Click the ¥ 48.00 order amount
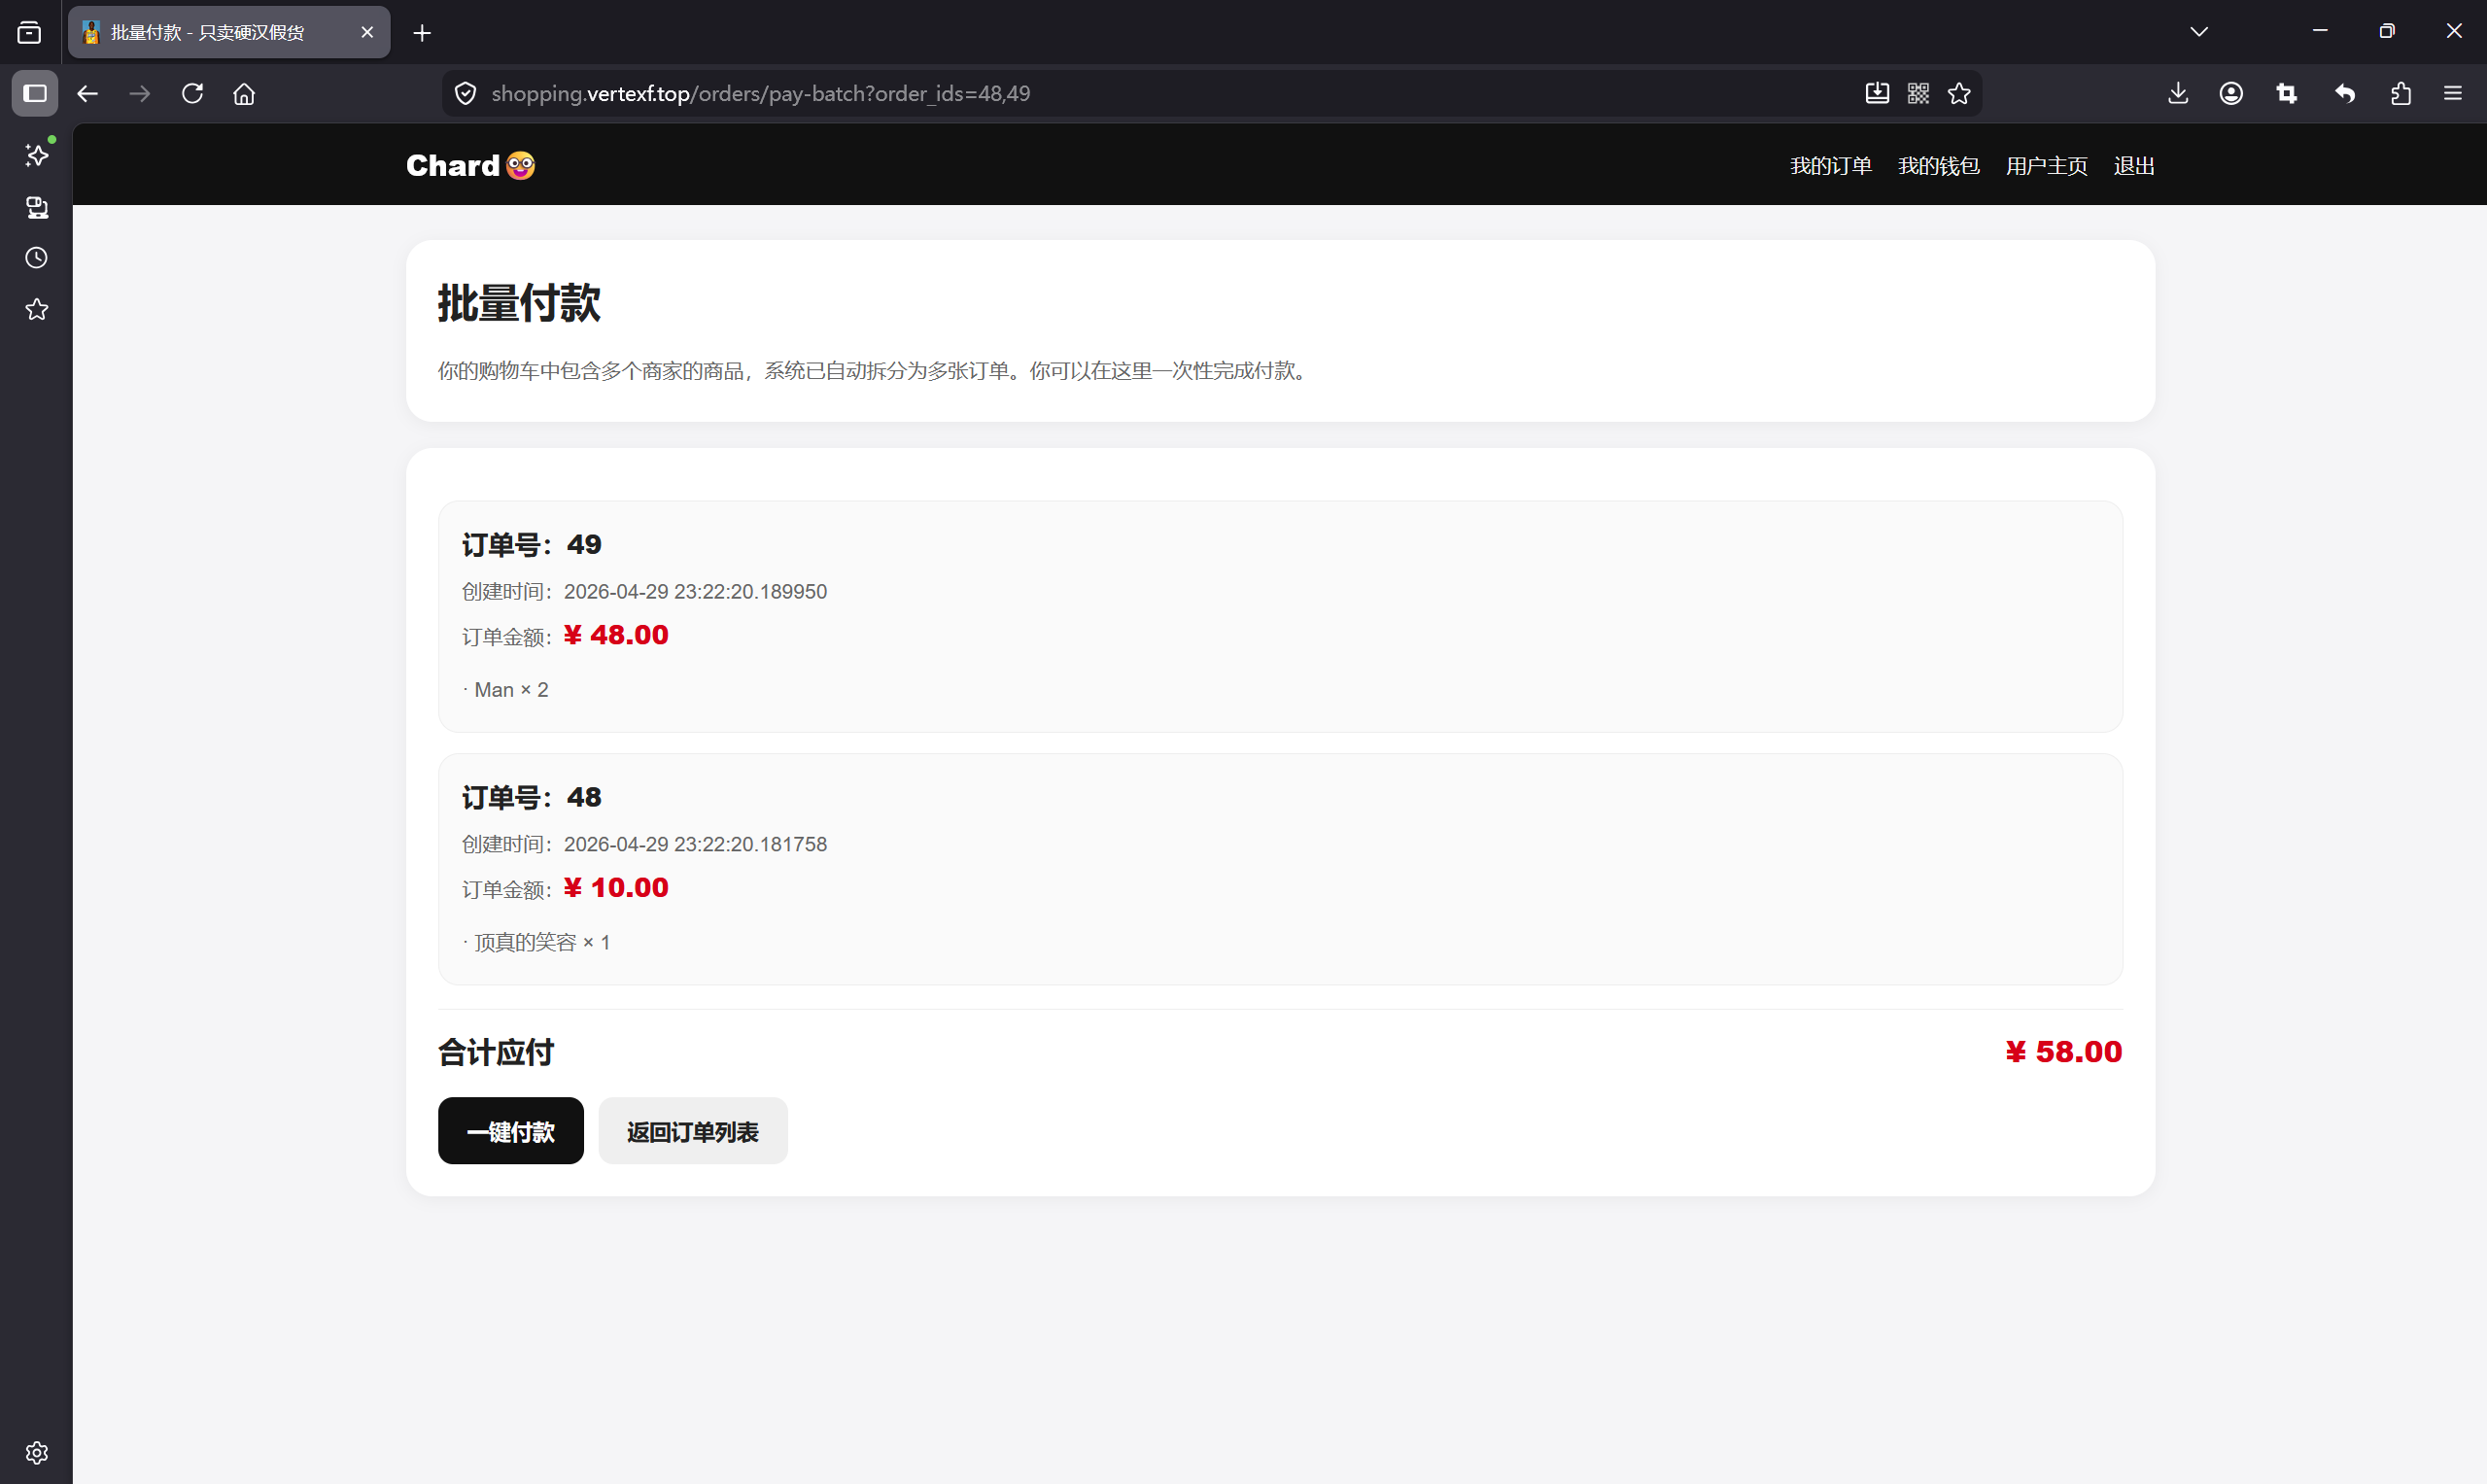Viewport: 2487px width, 1484px height. tap(616, 635)
